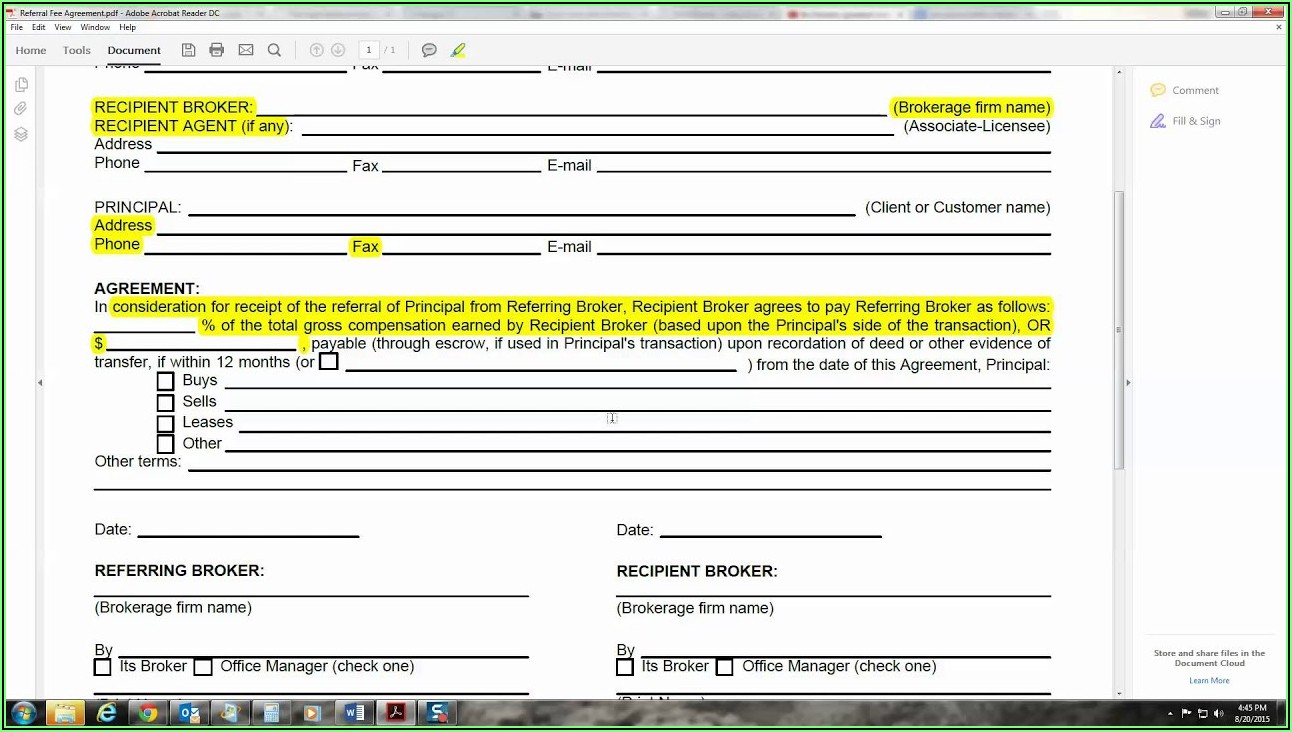Tick 'Office Manager' under Referring Broker

pyautogui.click(x=203, y=667)
